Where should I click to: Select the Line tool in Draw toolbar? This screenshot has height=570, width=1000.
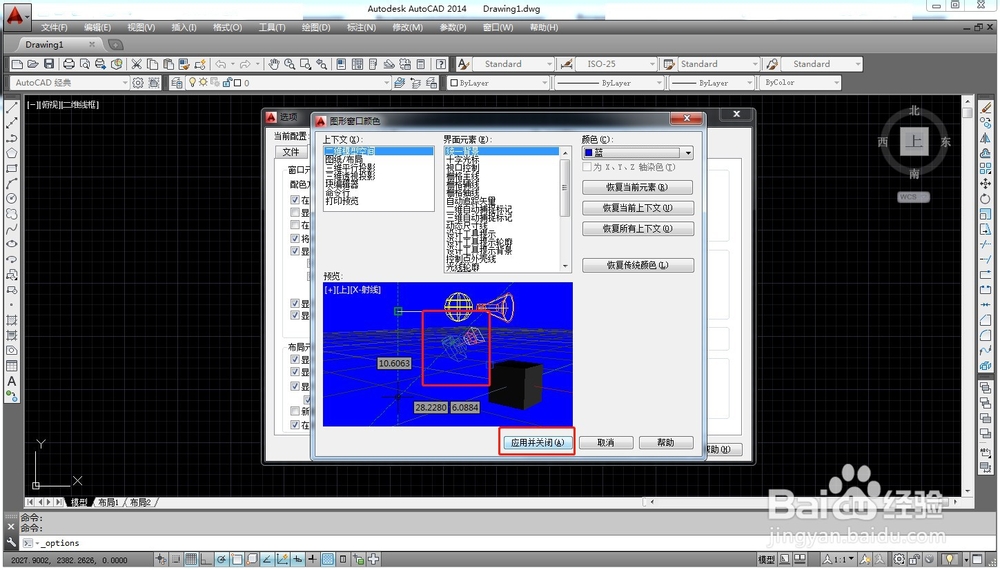click(11, 107)
